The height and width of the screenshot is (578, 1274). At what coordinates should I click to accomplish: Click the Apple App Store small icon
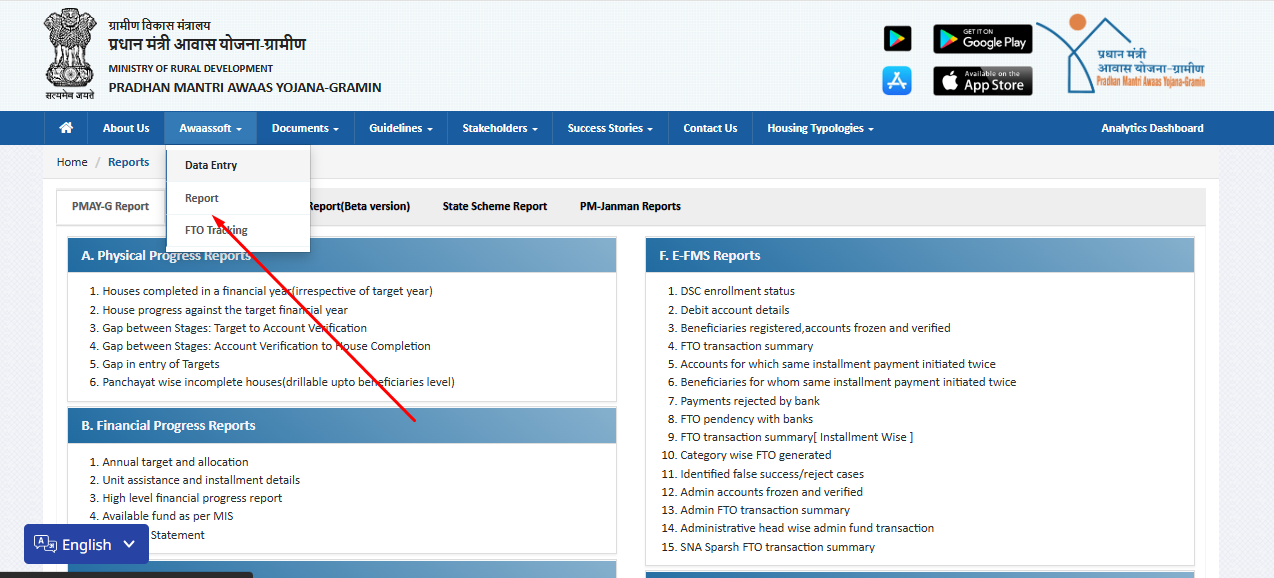897,81
